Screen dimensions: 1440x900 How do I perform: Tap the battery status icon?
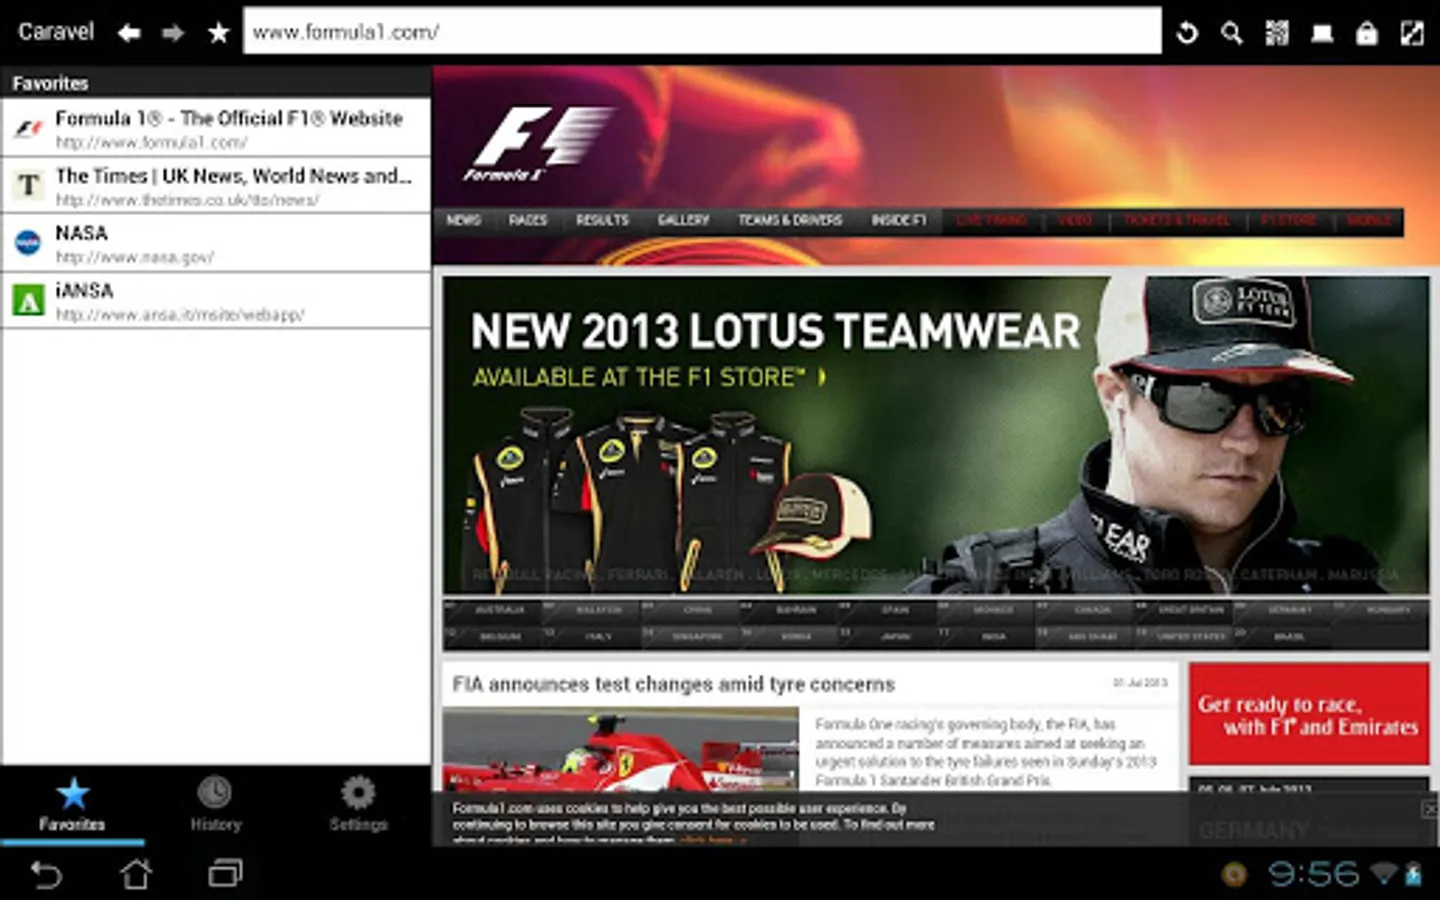[x=1413, y=875]
